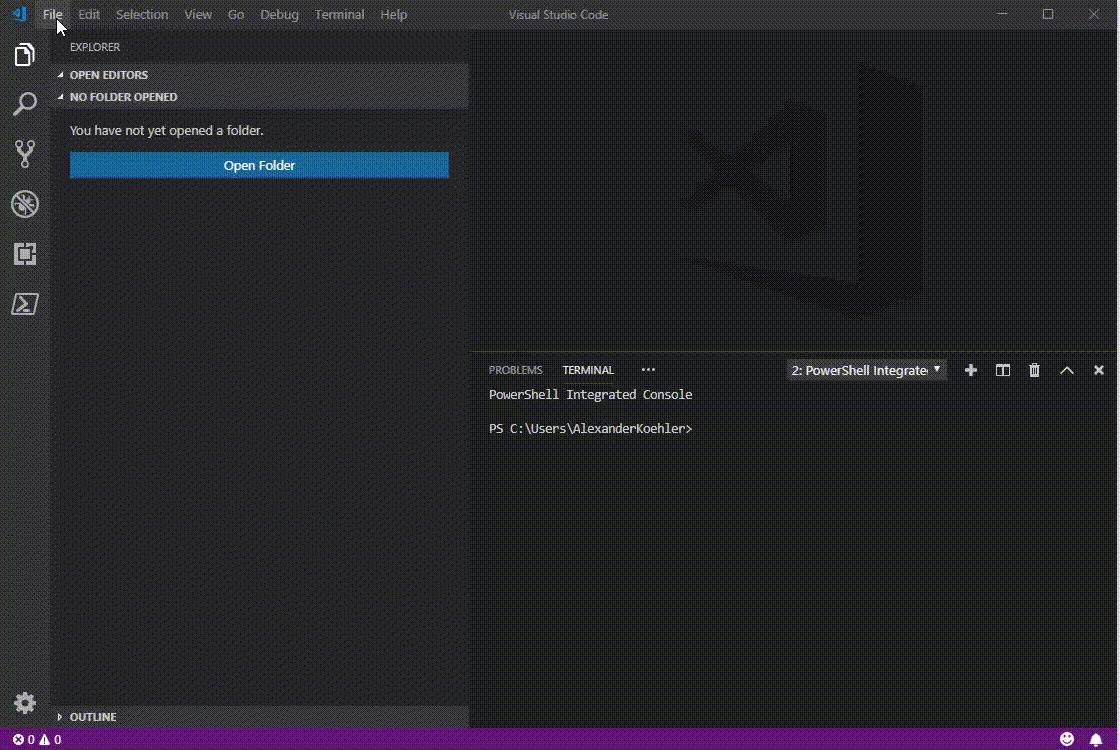Close the terminal panel
The height and width of the screenshot is (750, 1120).
tap(1099, 370)
